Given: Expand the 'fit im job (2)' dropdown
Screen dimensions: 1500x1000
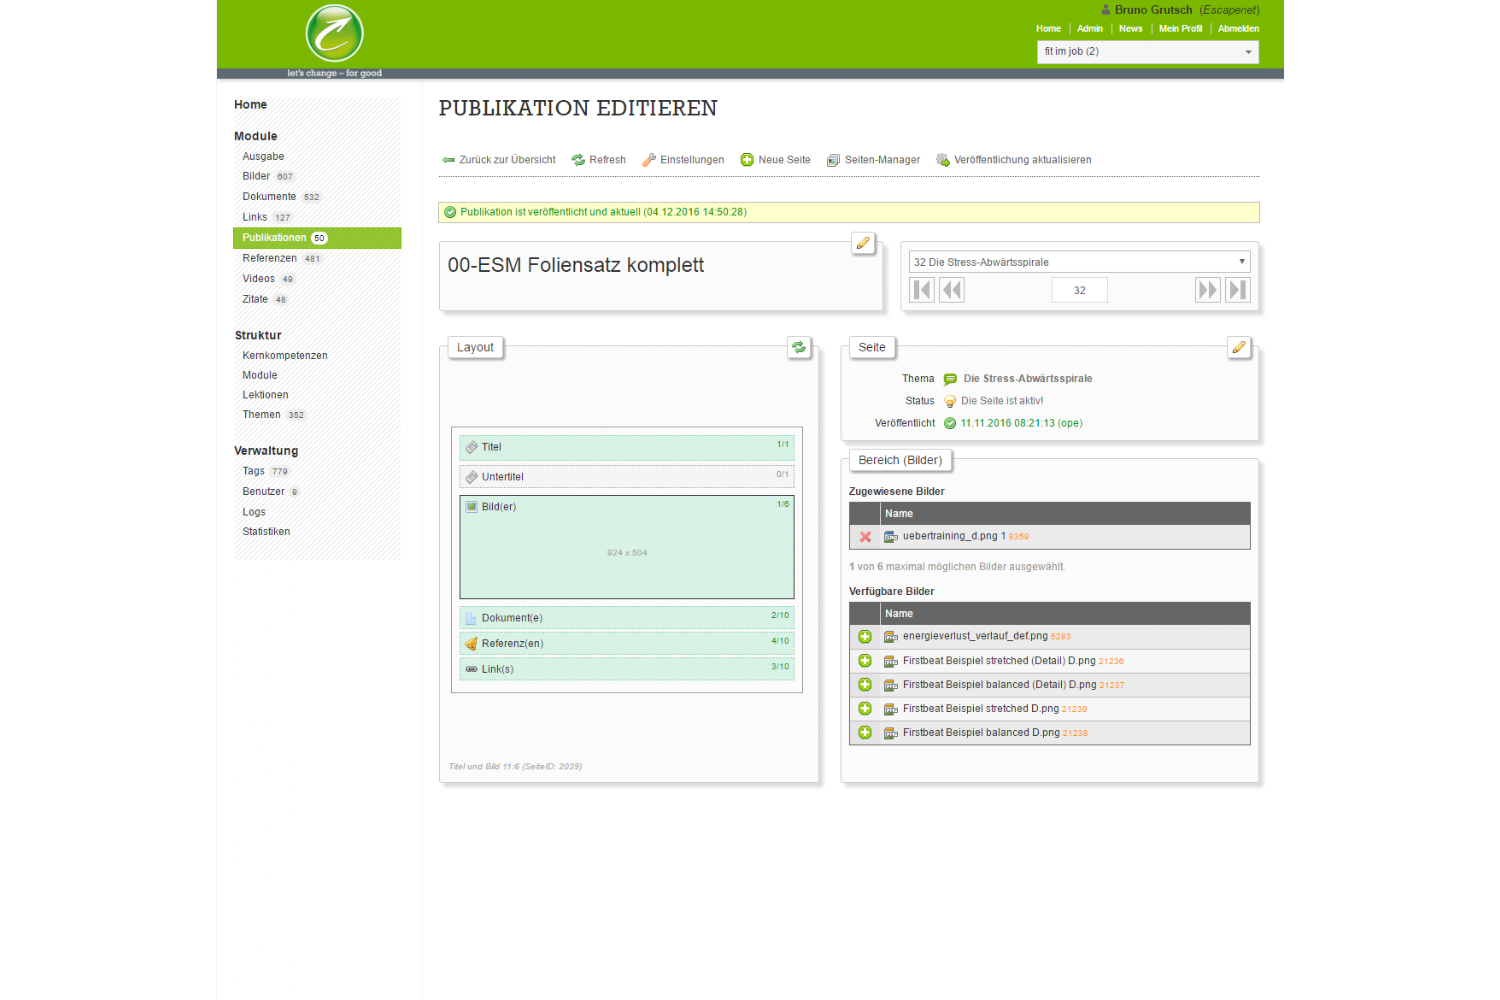Looking at the screenshot, I should coord(1147,52).
